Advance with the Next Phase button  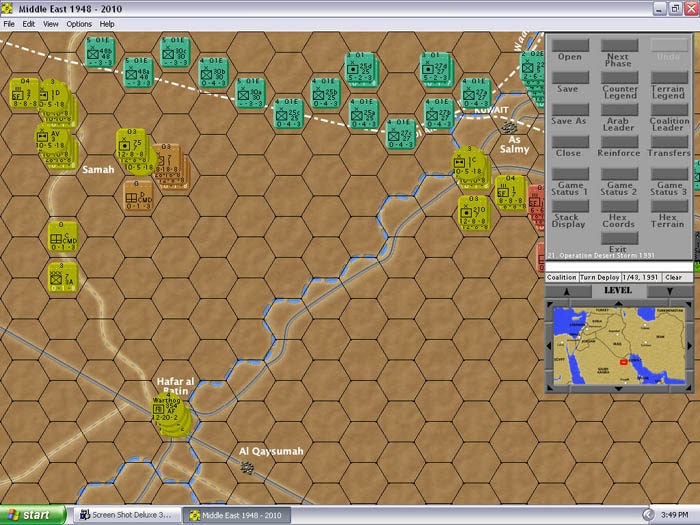pyautogui.click(x=619, y=45)
